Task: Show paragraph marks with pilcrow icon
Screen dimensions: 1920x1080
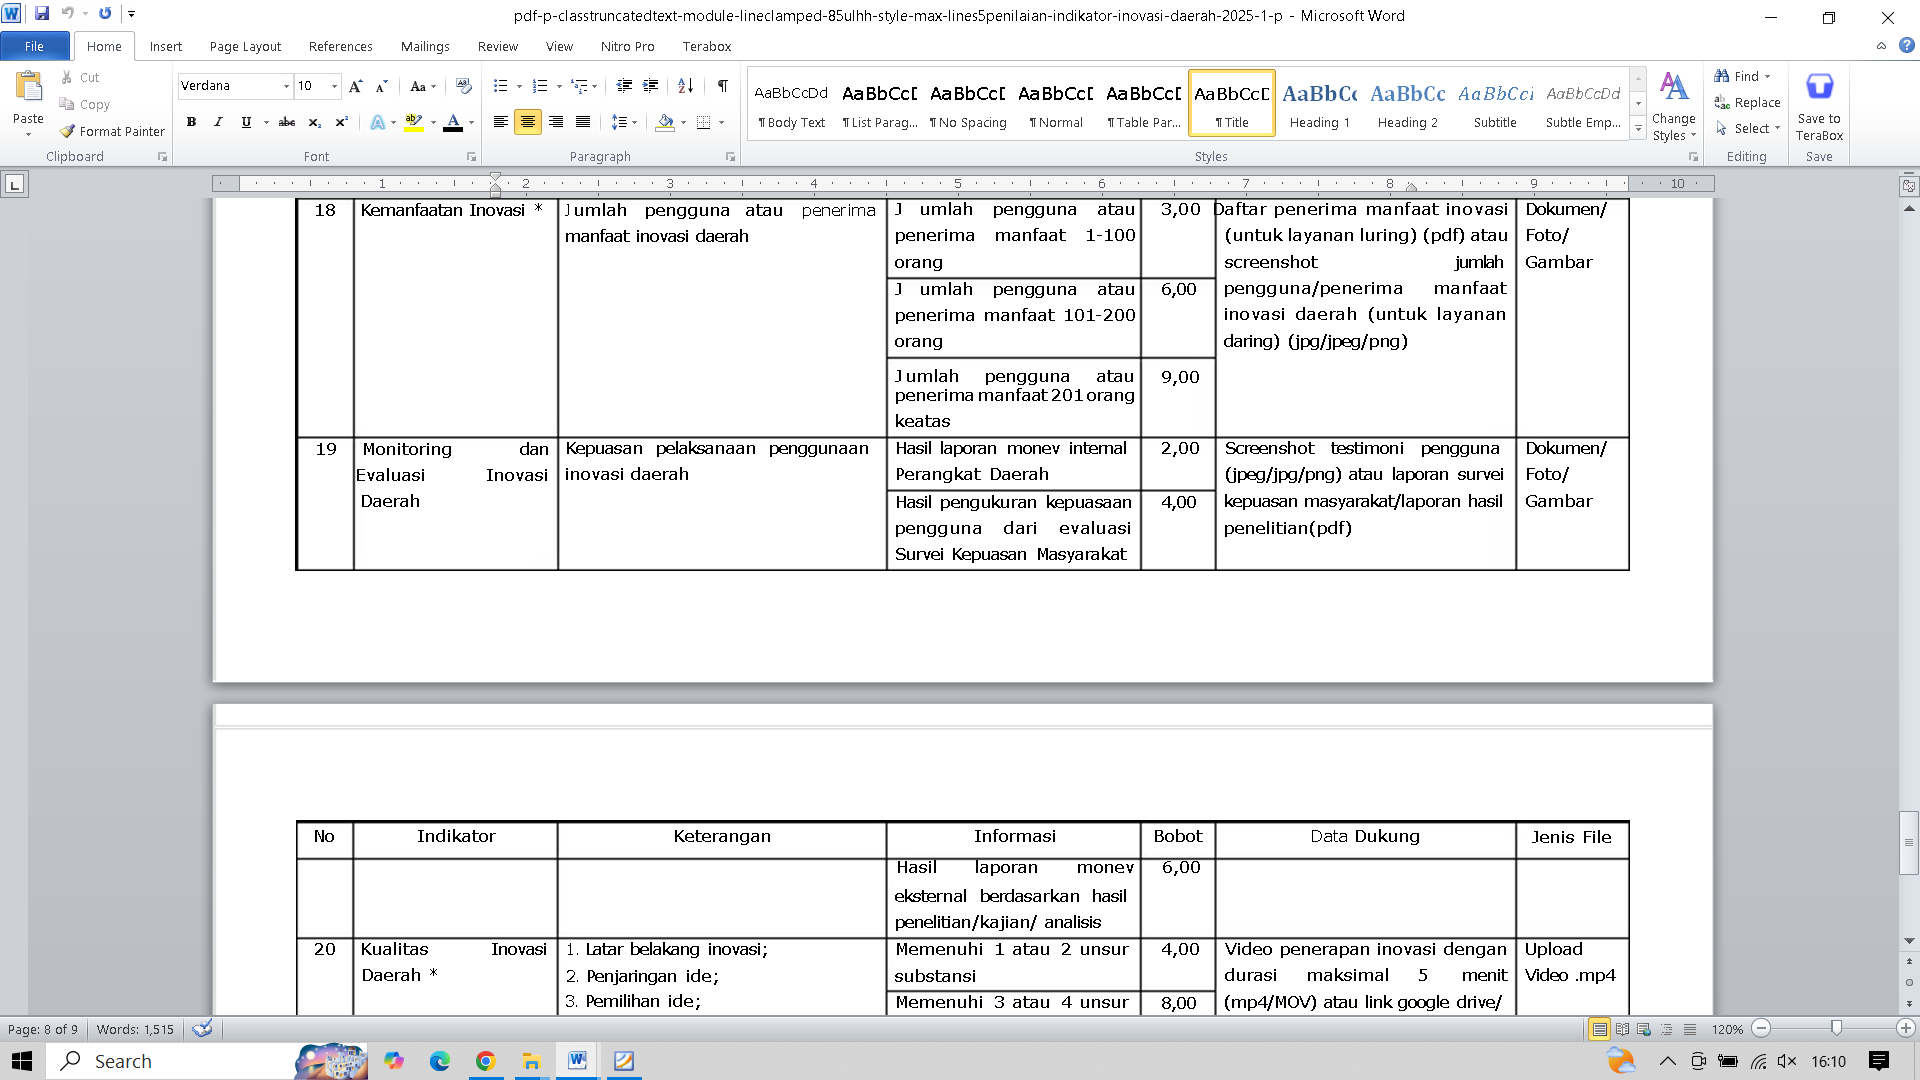Action: tap(722, 86)
